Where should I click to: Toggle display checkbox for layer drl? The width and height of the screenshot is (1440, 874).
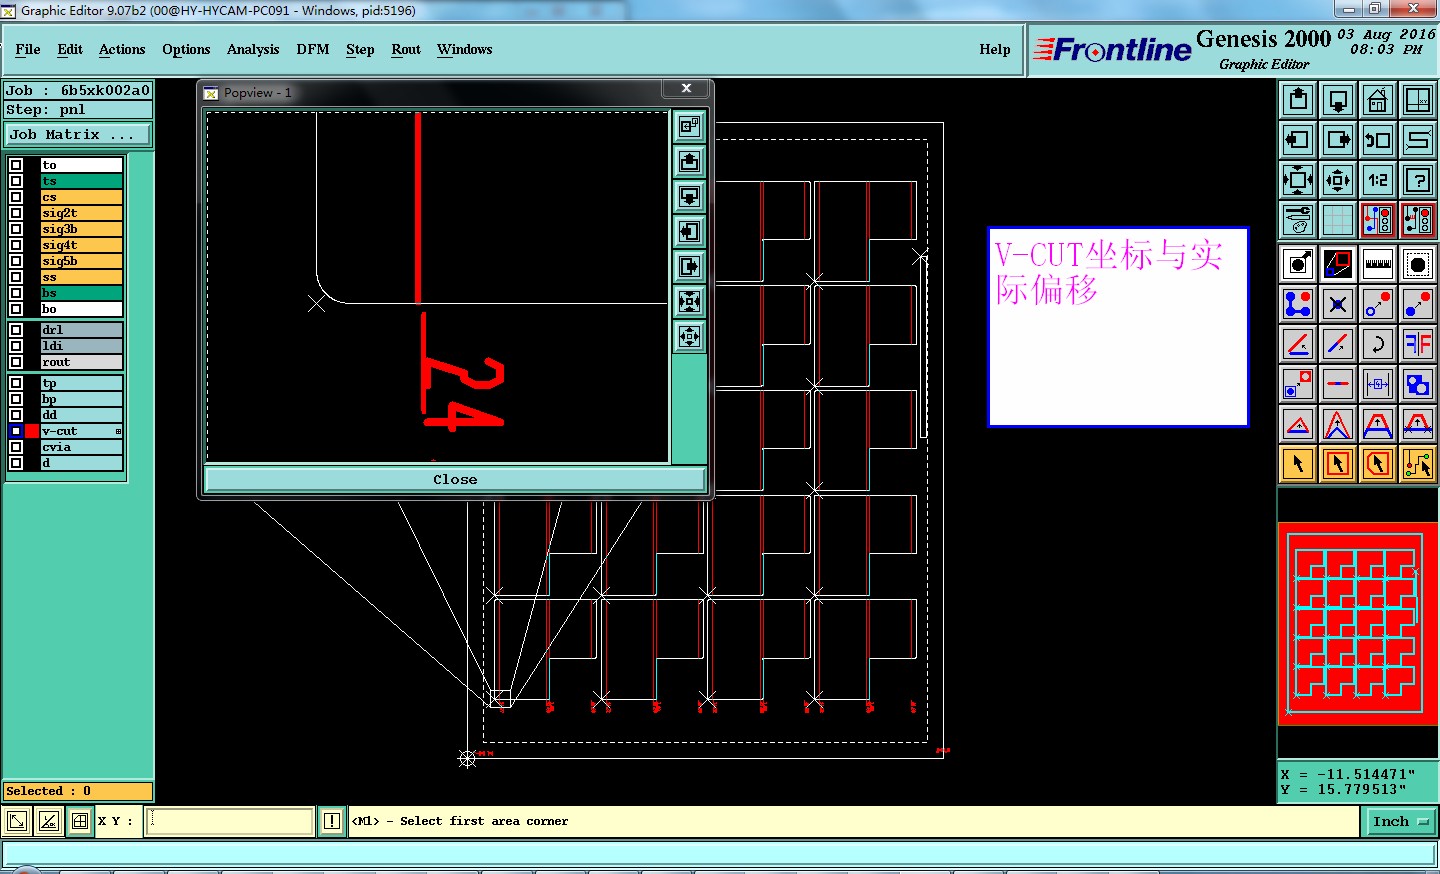click(16, 330)
